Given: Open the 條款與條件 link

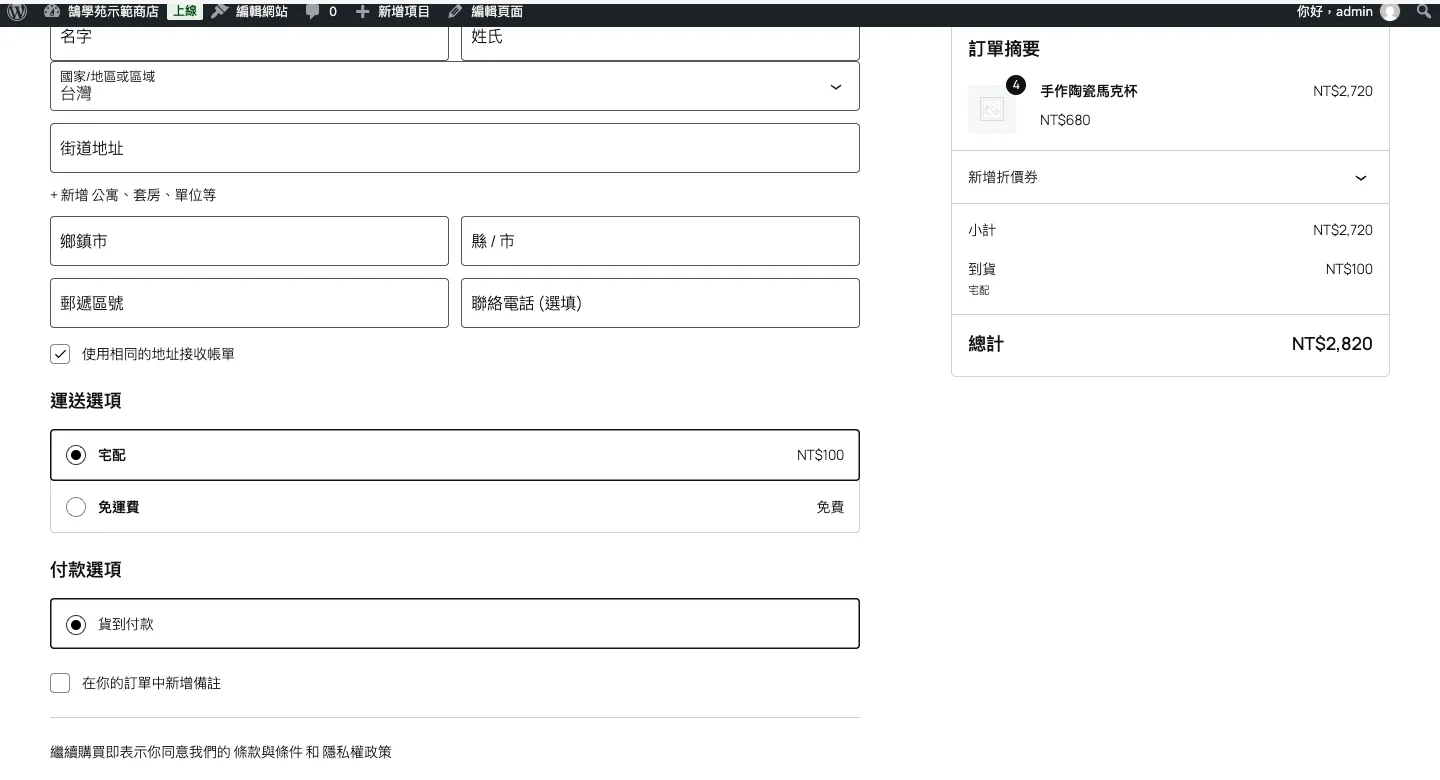Looking at the screenshot, I should [268, 752].
